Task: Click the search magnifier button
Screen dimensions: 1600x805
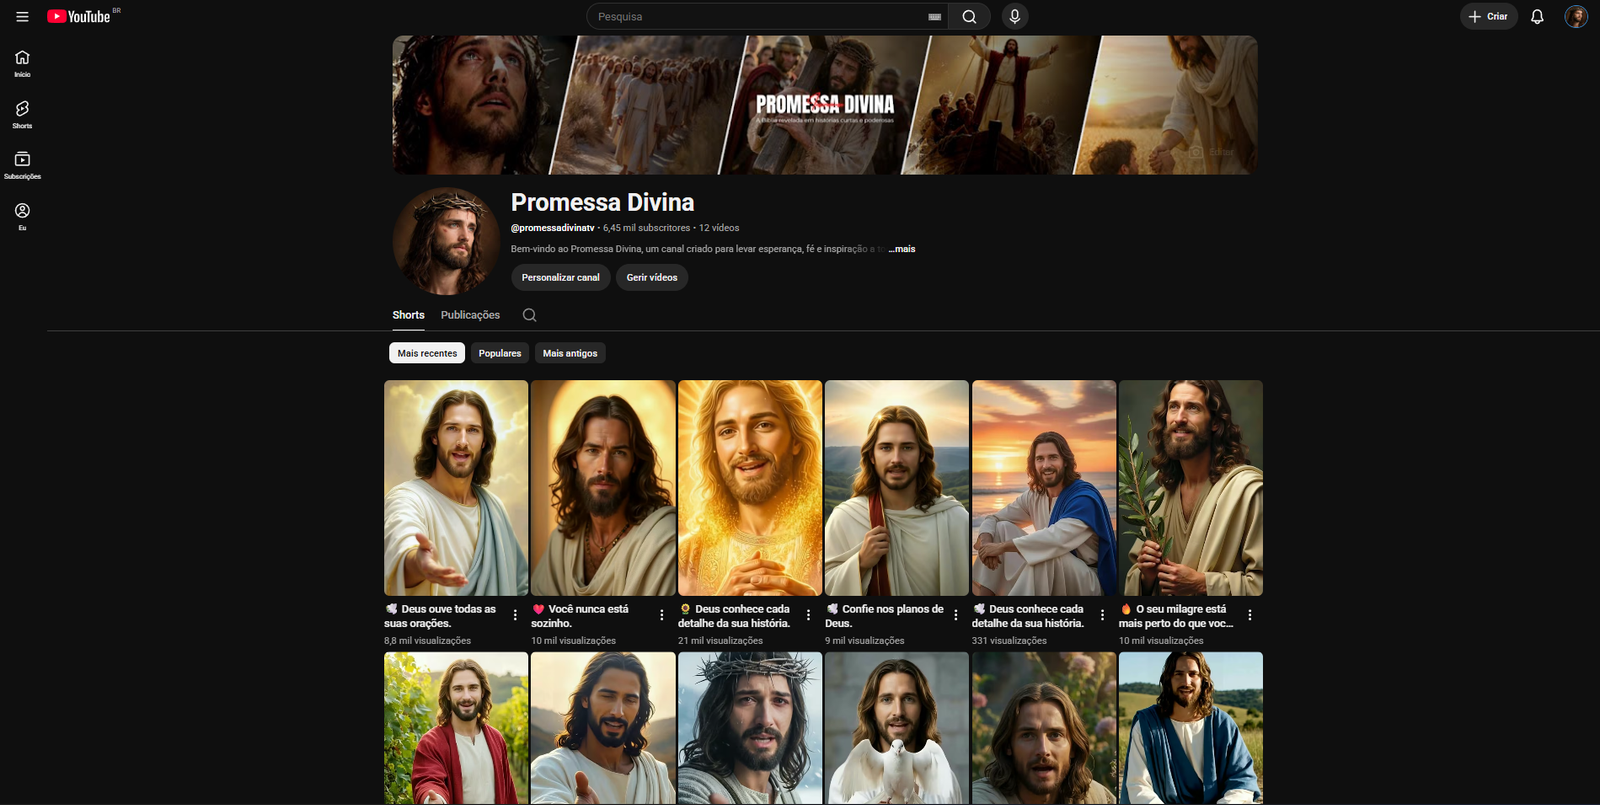Action: (969, 17)
